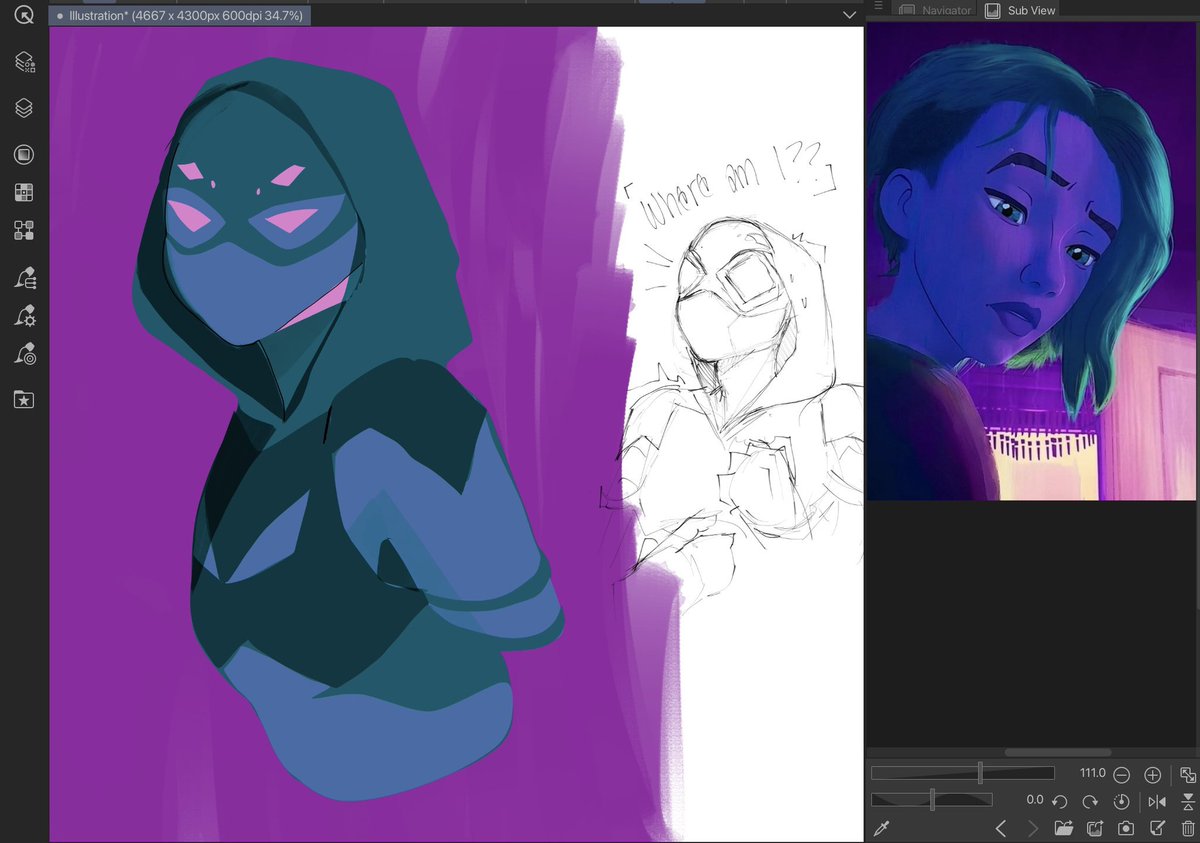Click the Sub View horizontal scrollbar

click(1057, 752)
